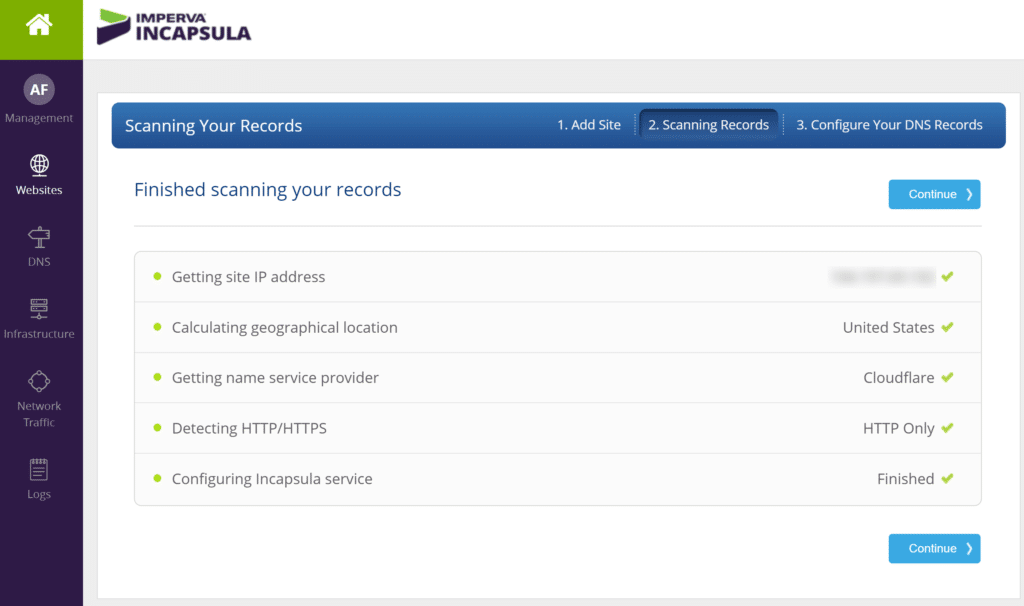
Task: Click the green status dot beside Detecting HTTP/HTTPS
Action: pos(156,427)
